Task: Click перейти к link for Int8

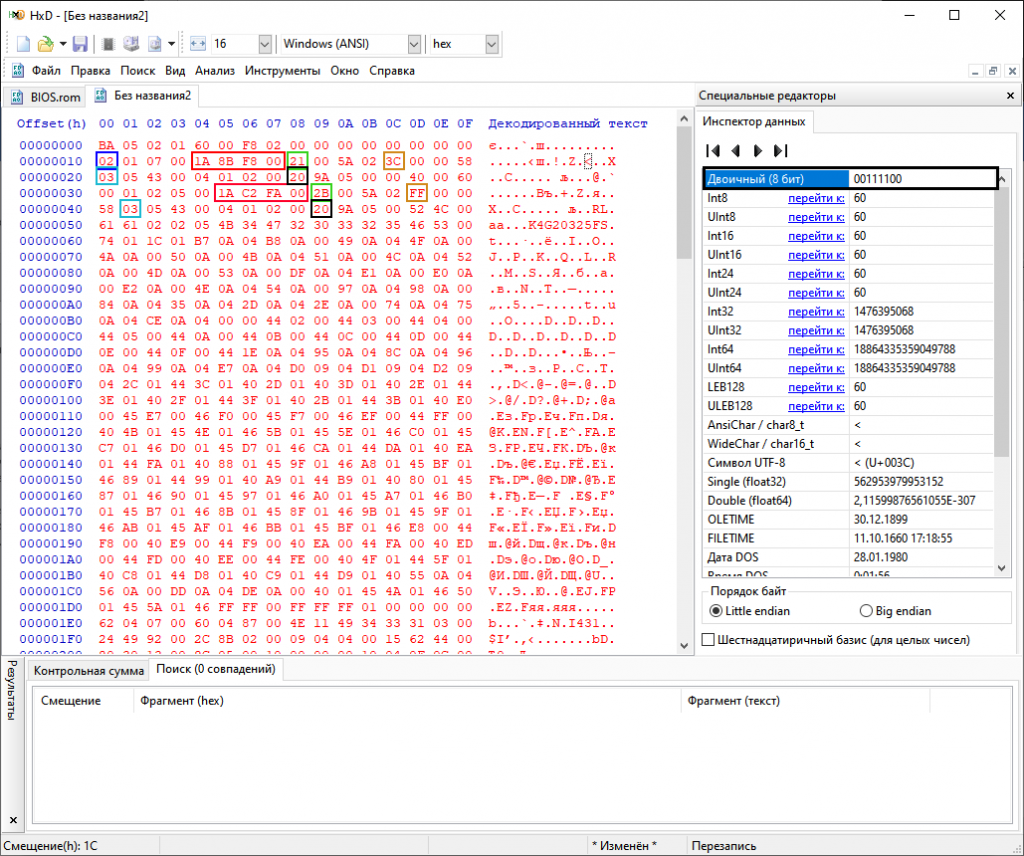Action: coord(816,198)
